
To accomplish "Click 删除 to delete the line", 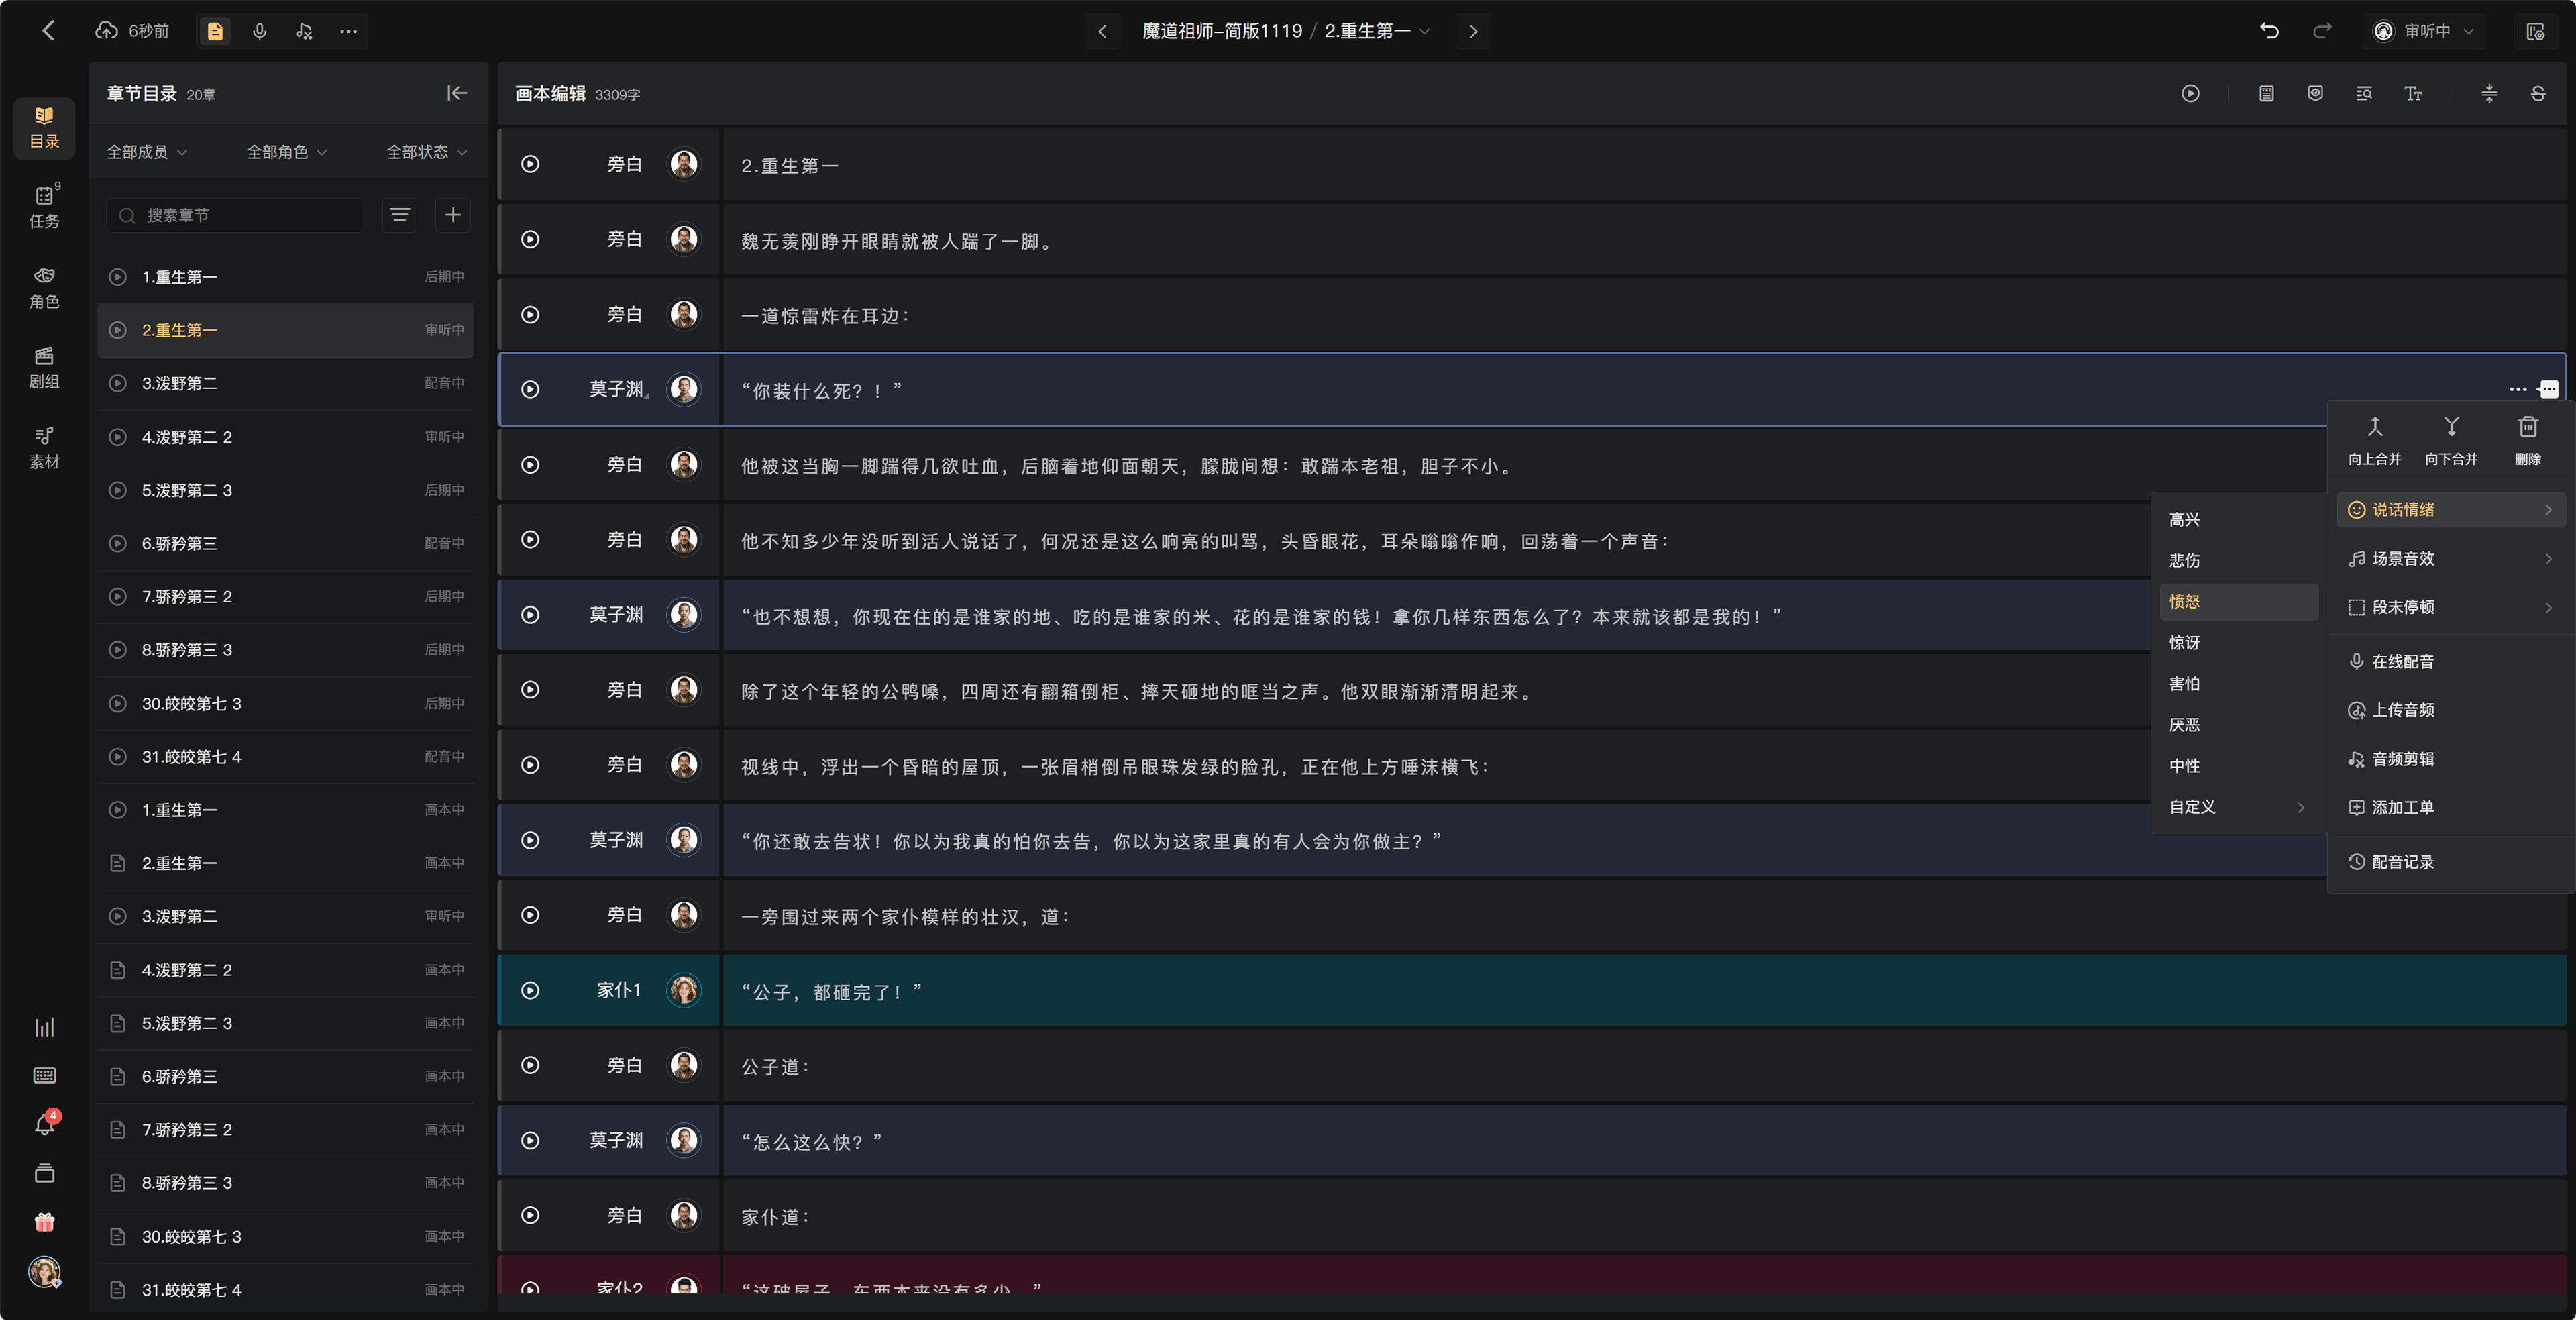I will point(2527,441).
